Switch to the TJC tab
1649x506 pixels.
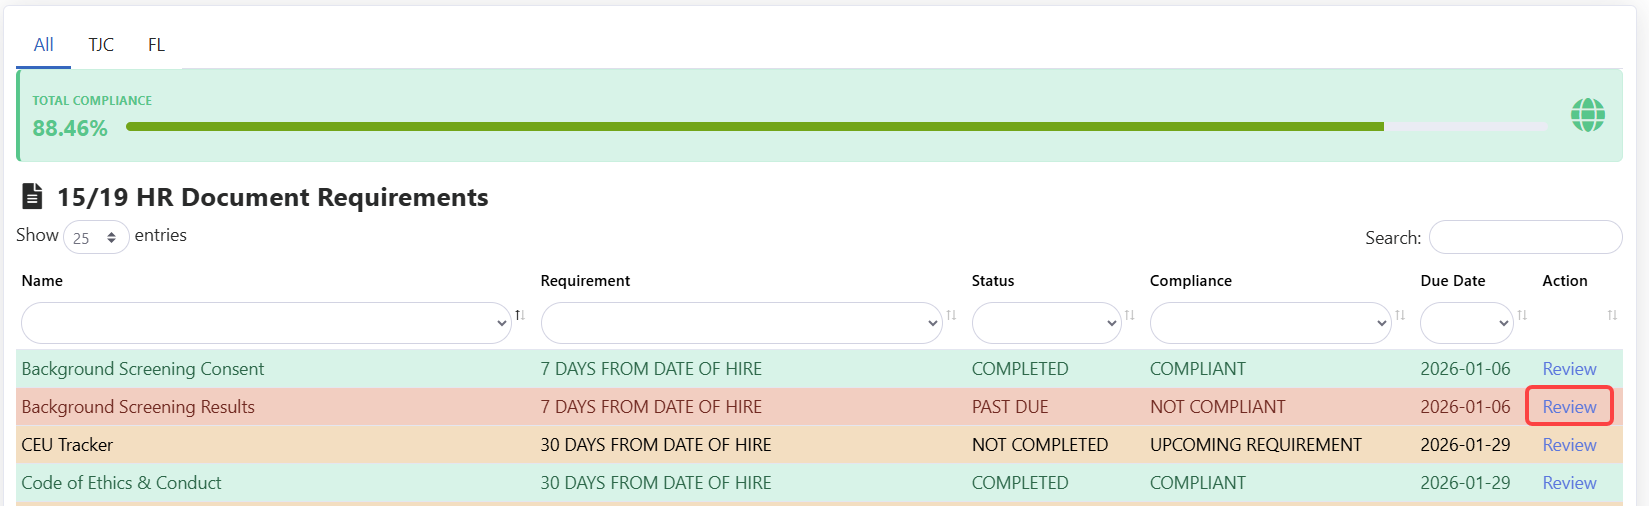point(101,45)
